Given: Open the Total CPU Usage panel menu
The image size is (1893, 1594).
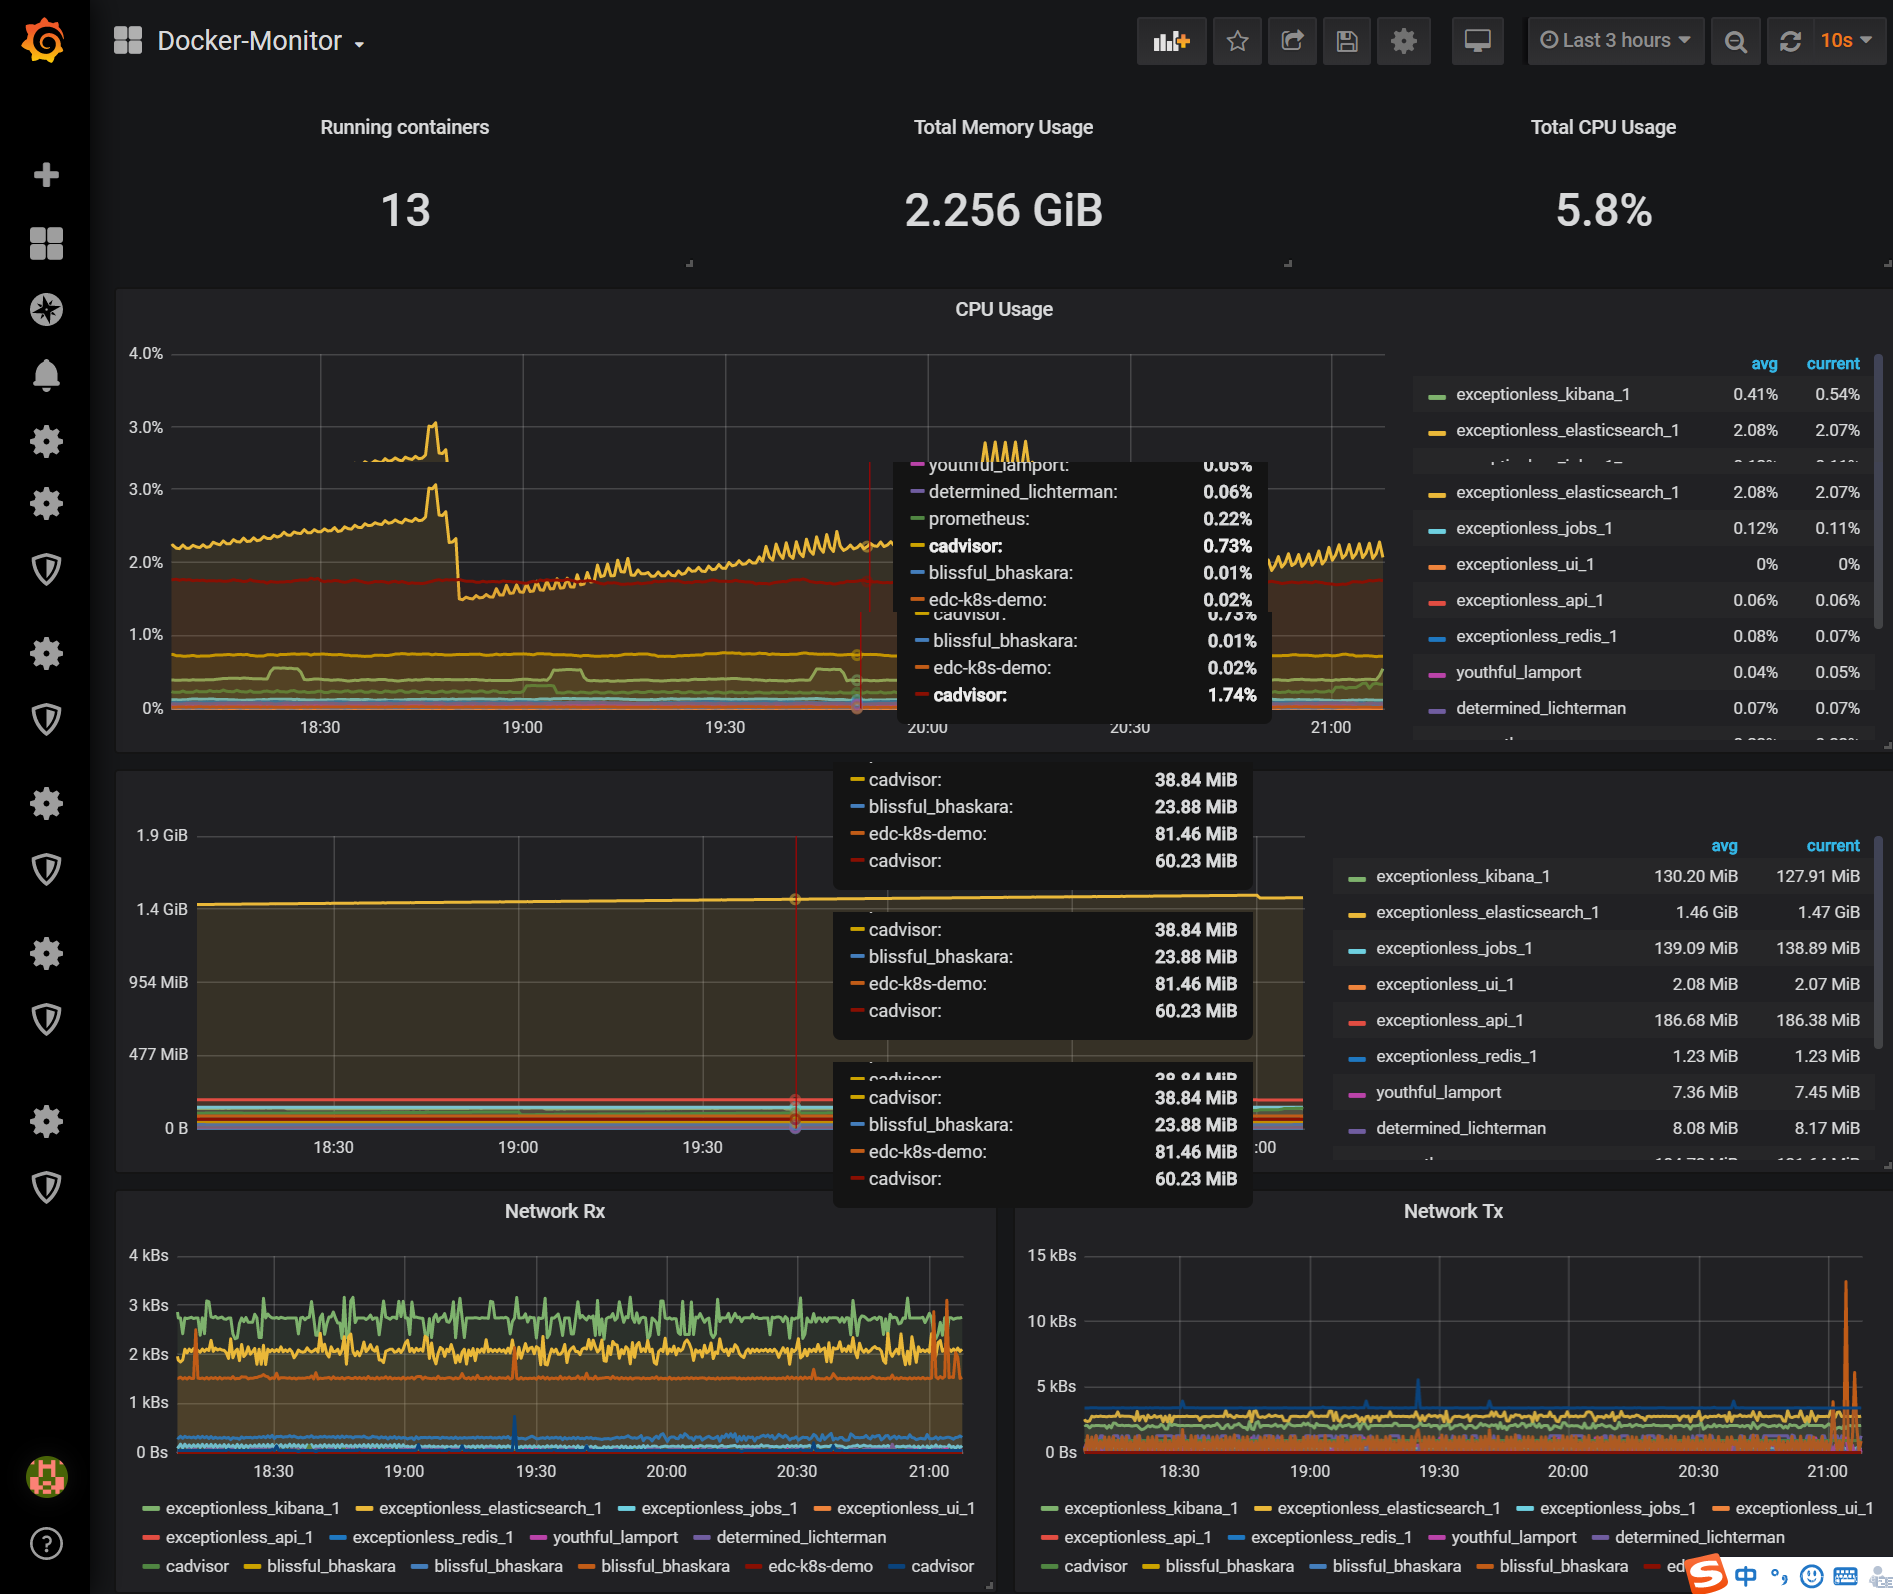Looking at the screenshot, I should pyautogui.click(x=1603, y=127).
